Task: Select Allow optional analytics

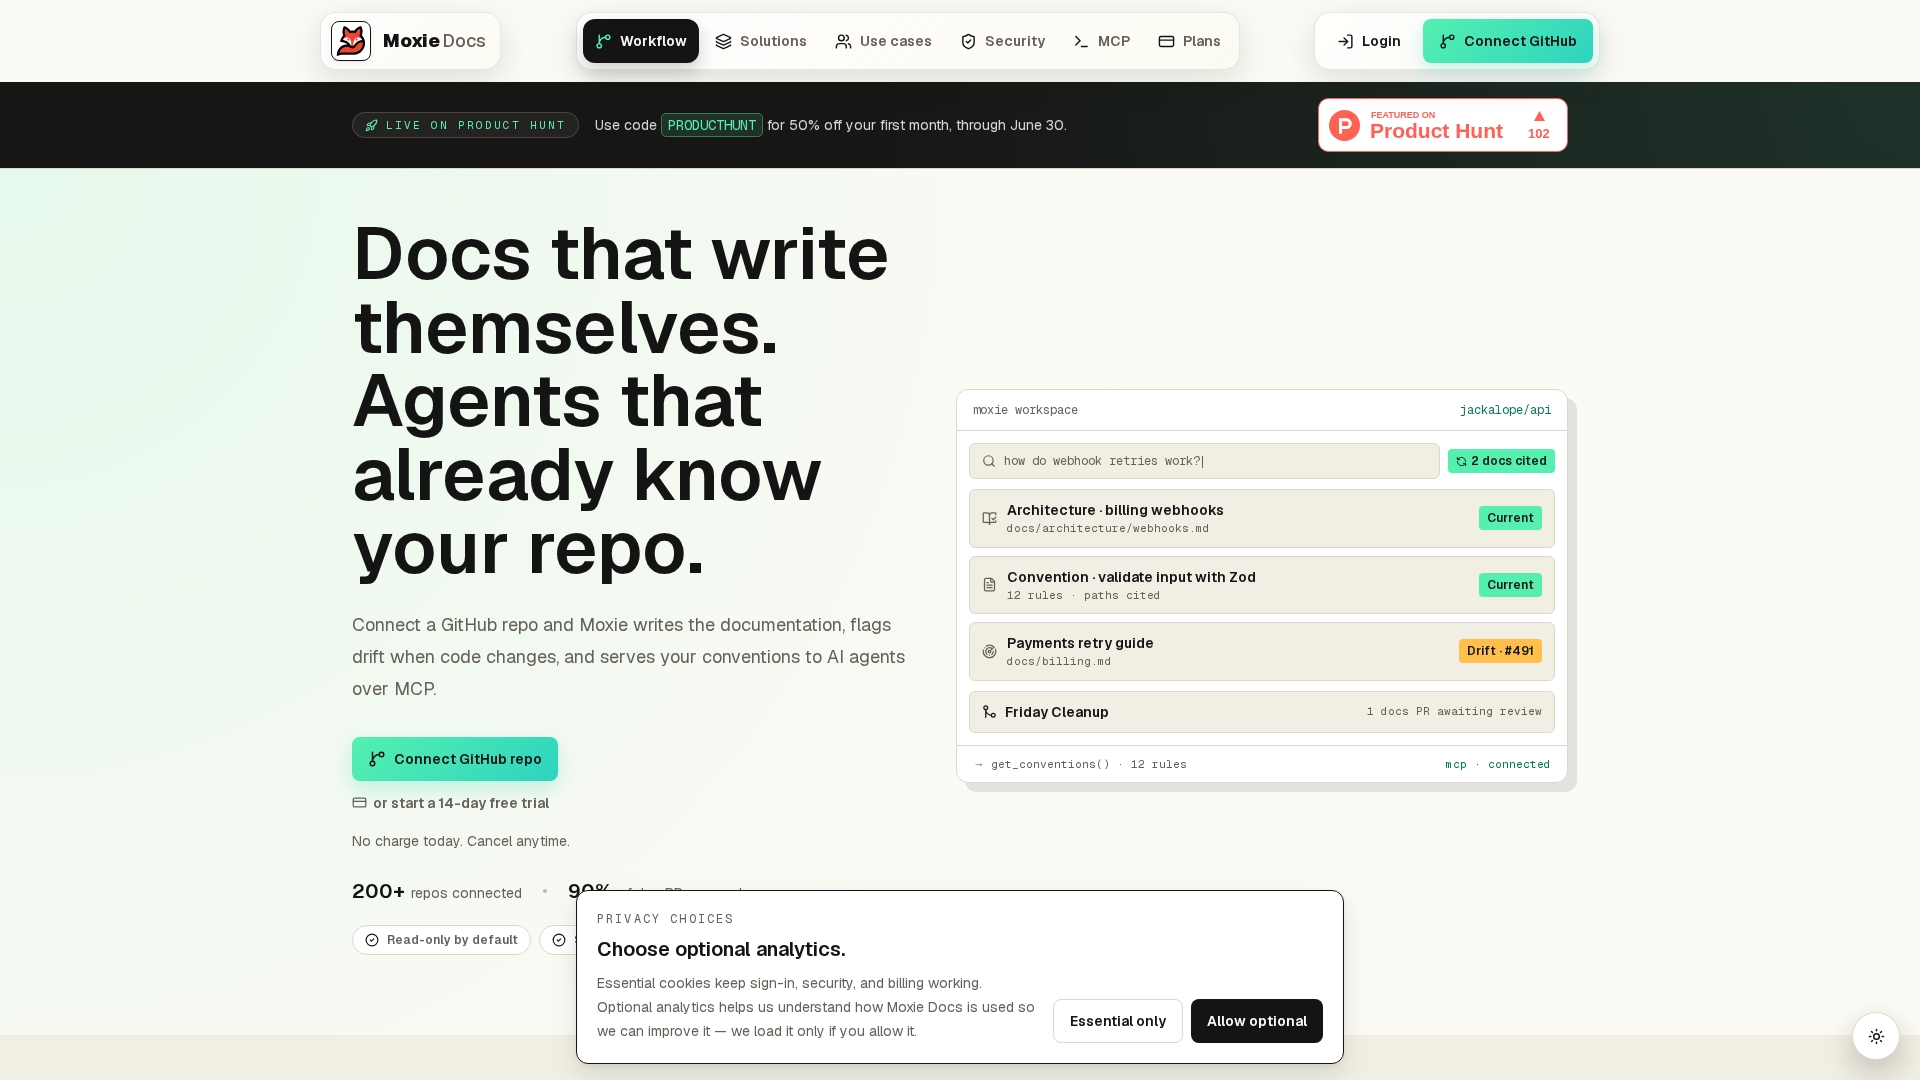Action: [1257, 1021]
